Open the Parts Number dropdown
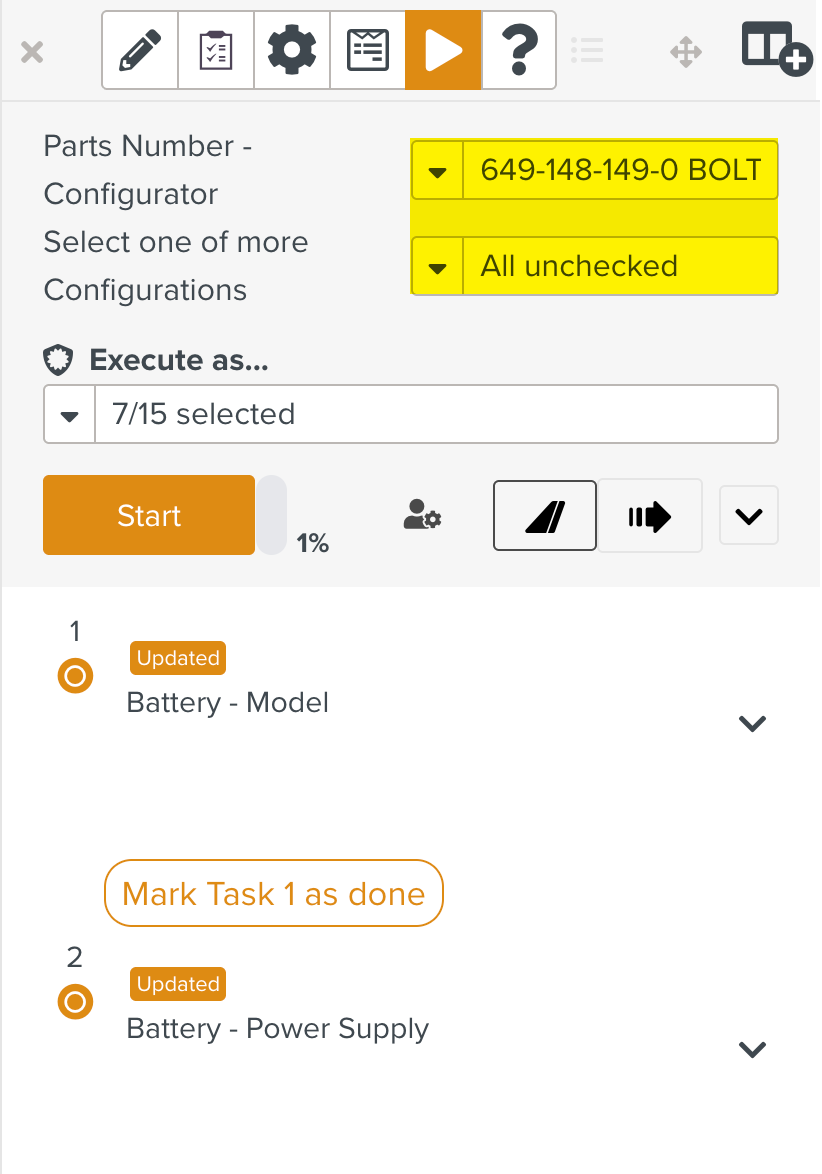This screenshot has width=822, height=1174. [437, 171]
